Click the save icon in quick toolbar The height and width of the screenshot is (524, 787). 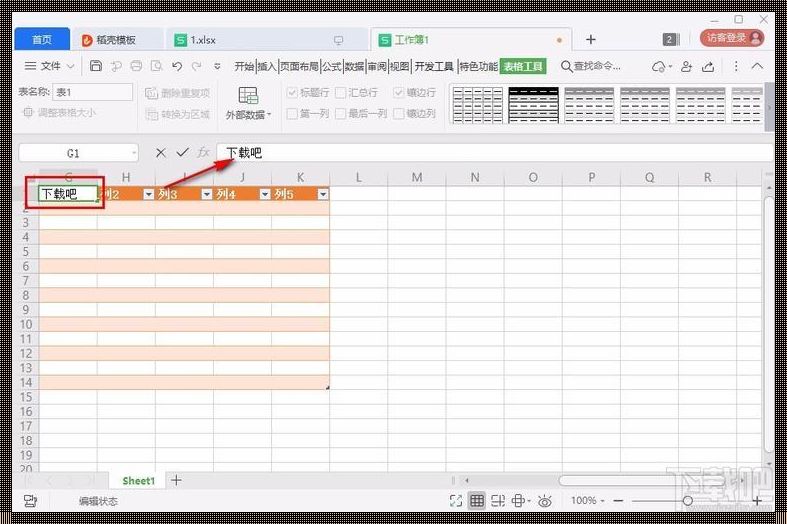point(96,66)
